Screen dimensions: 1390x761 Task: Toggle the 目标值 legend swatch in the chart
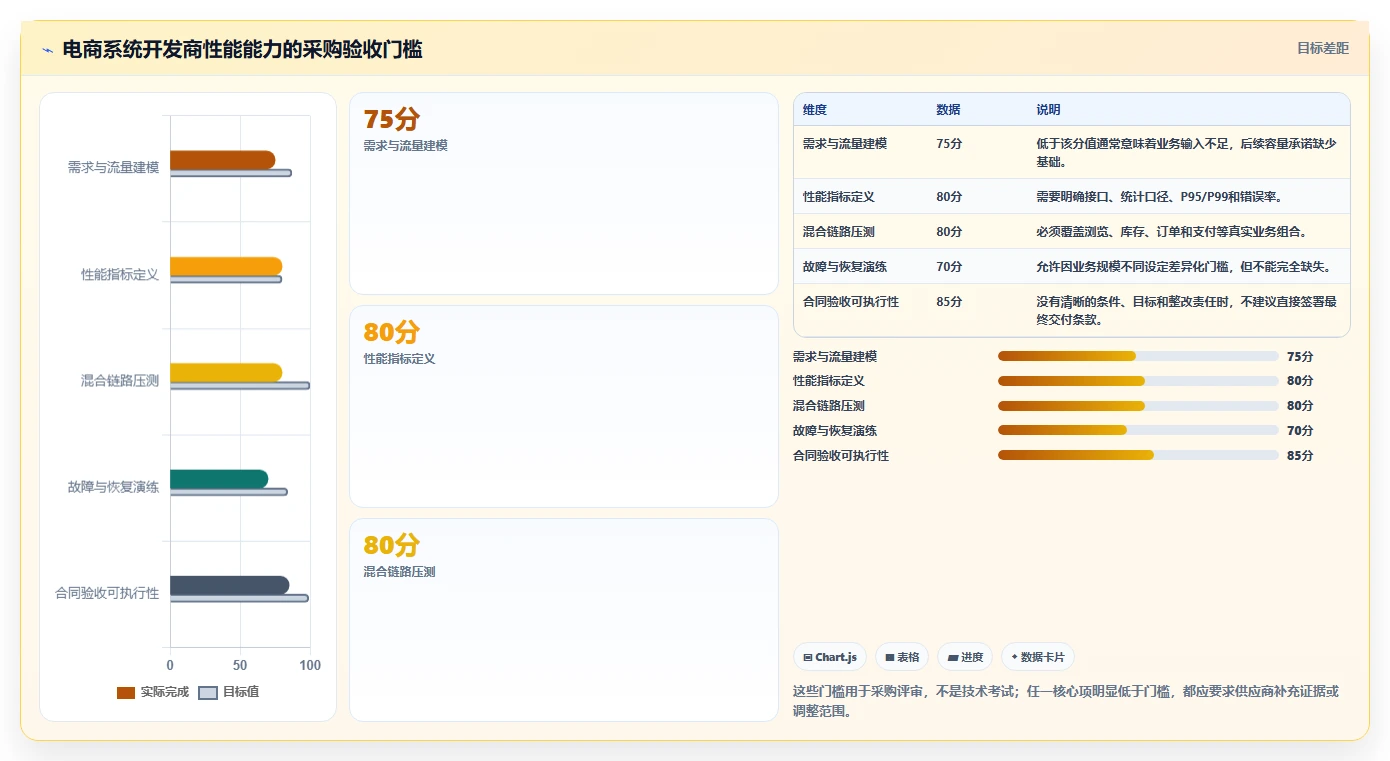pyautogui.click(x=208, y=692)
